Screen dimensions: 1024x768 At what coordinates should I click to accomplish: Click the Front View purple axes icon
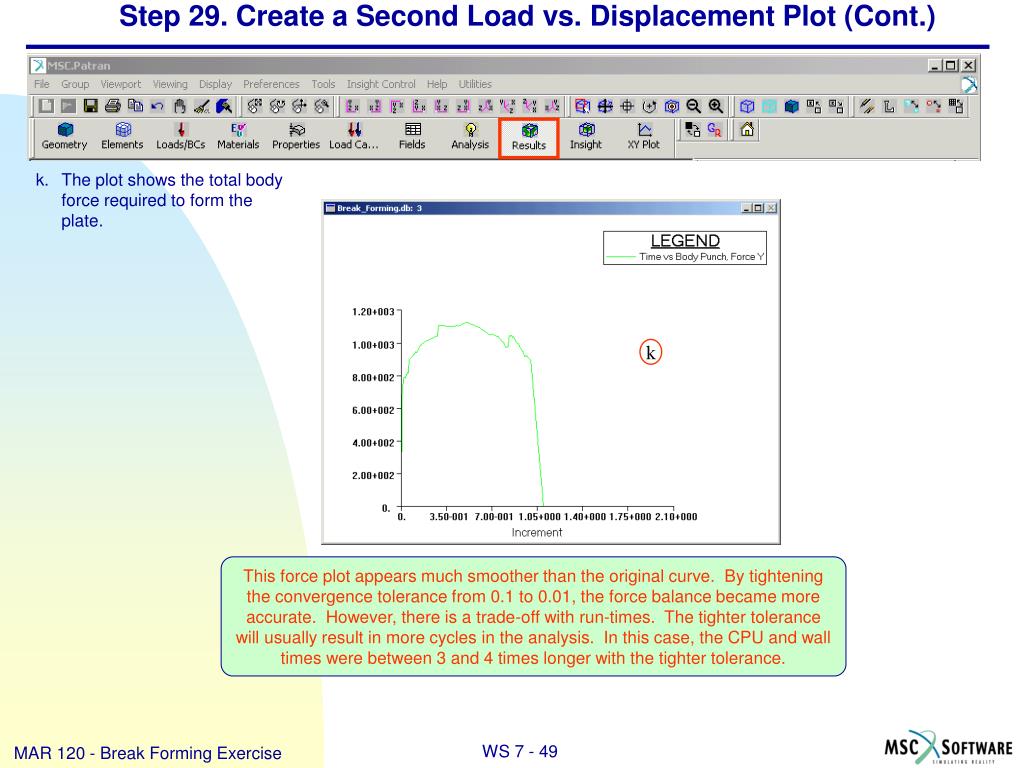353,106
